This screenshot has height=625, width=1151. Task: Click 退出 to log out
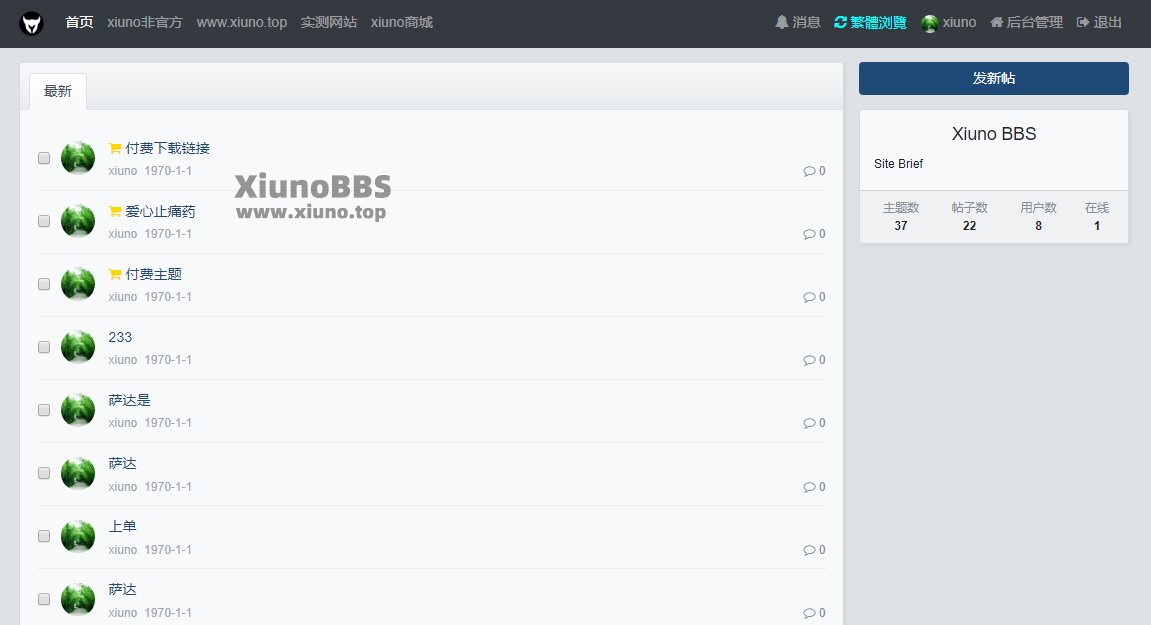click(x=1099, y=23)
